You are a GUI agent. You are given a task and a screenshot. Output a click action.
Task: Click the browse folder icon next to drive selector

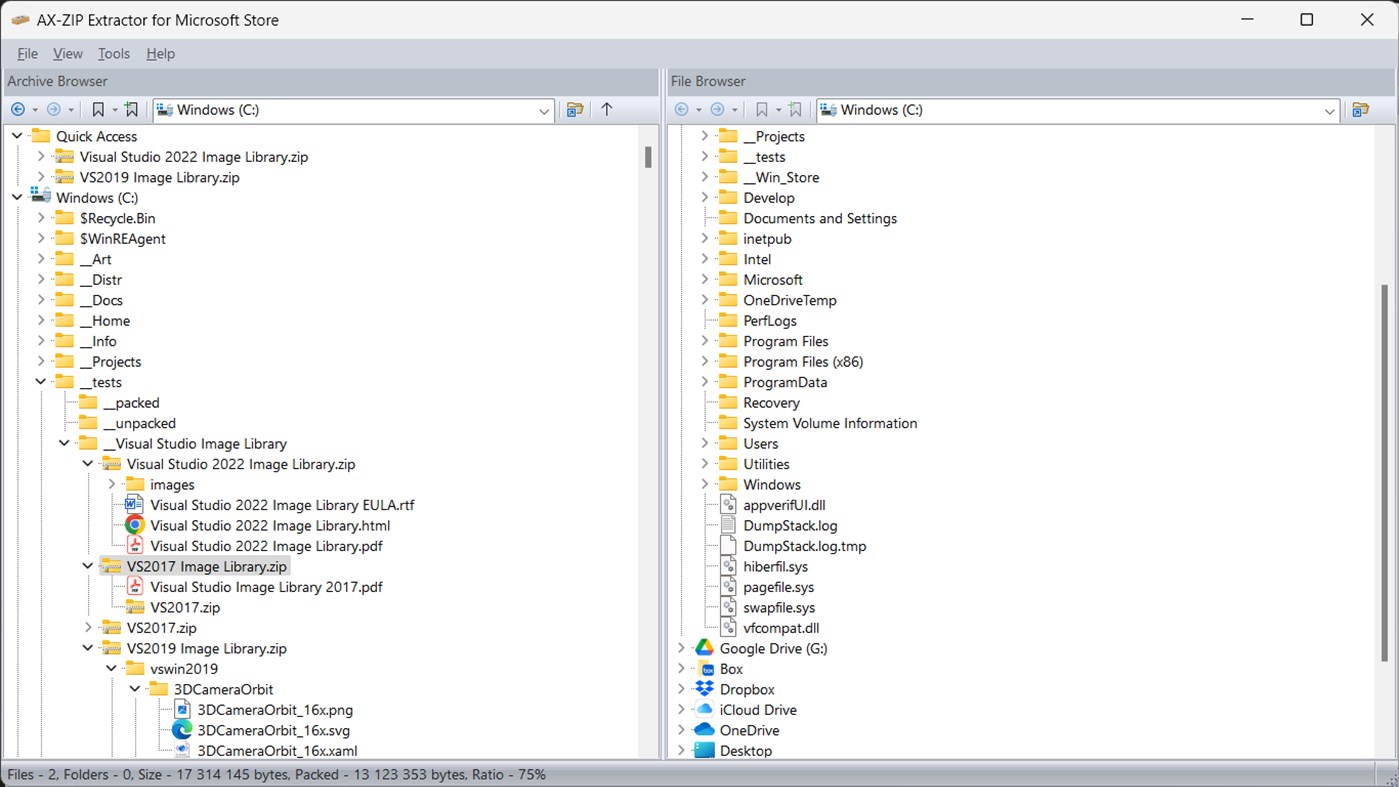point(575,110)
